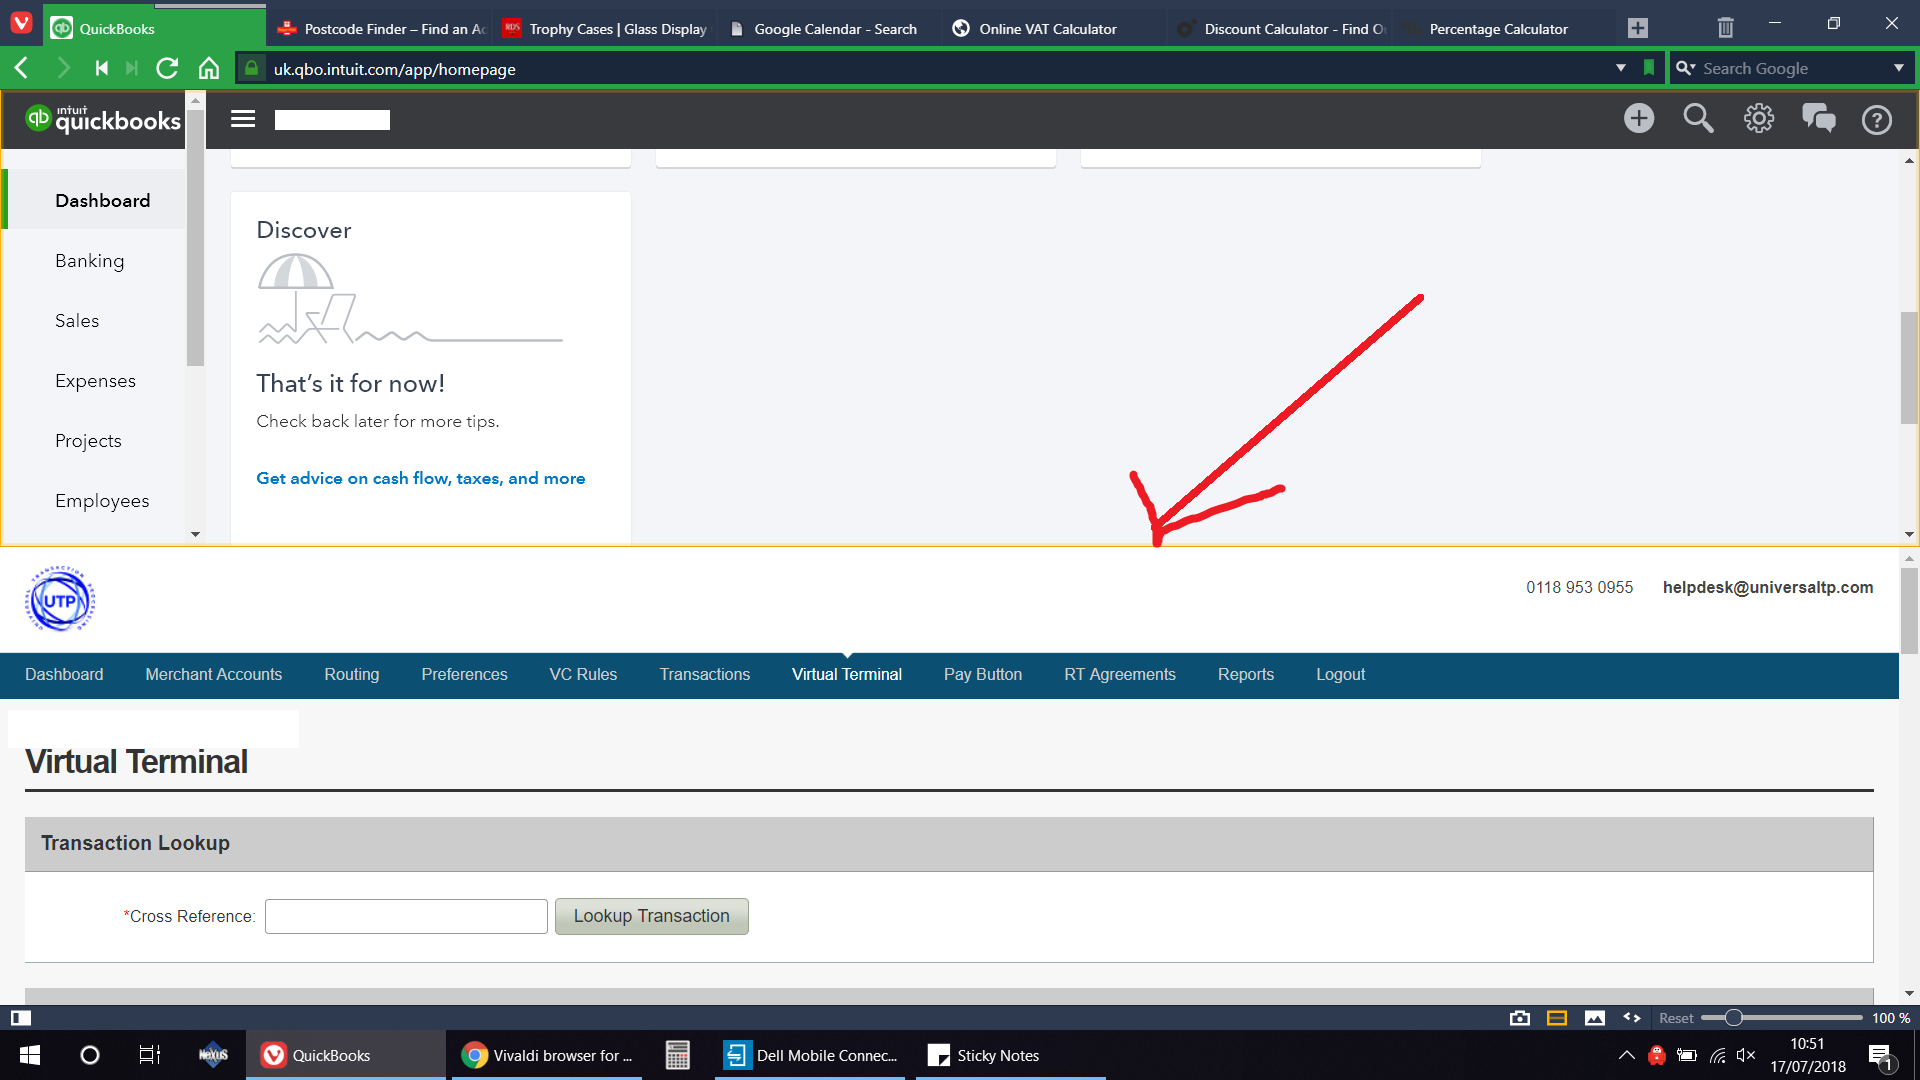Open the tab tiling options icon
The image size is (1920, 1080).
pos(1557,1018)
